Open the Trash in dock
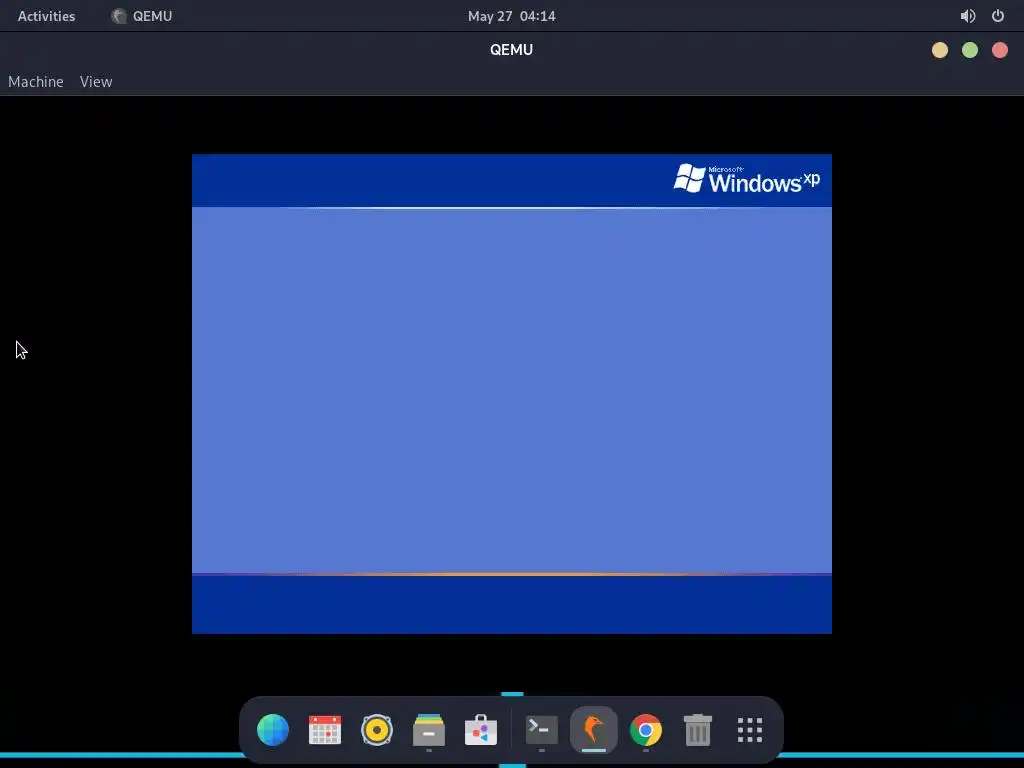This screenshot has width=1024, height=768. (x=697, y=729)
